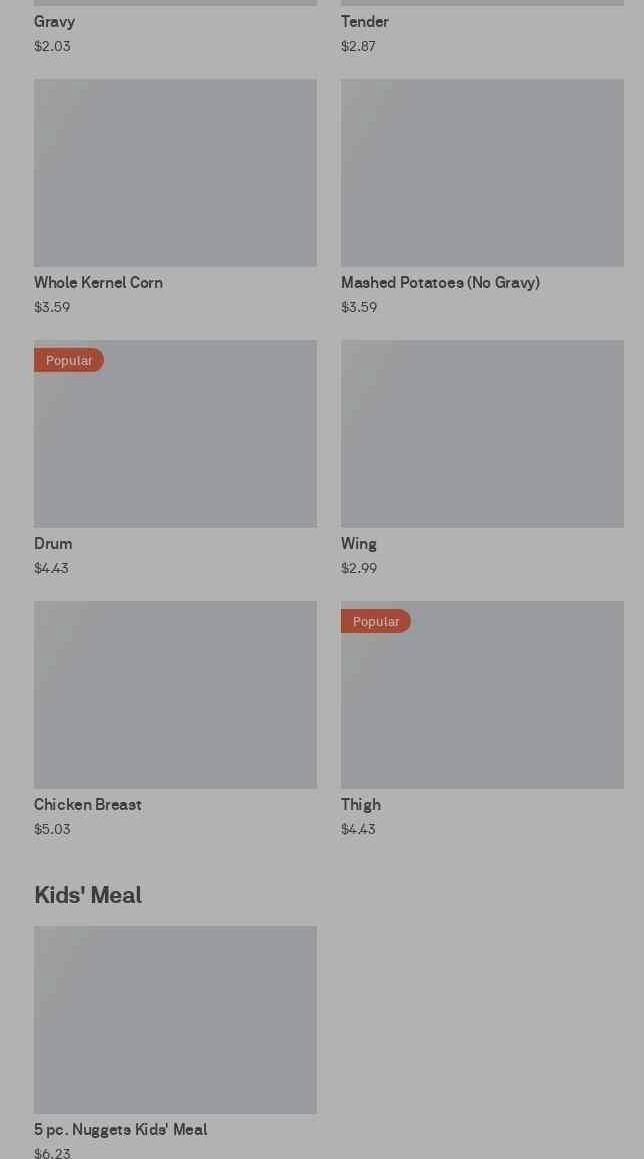Open the Tender item link

[x=365, y=21]
